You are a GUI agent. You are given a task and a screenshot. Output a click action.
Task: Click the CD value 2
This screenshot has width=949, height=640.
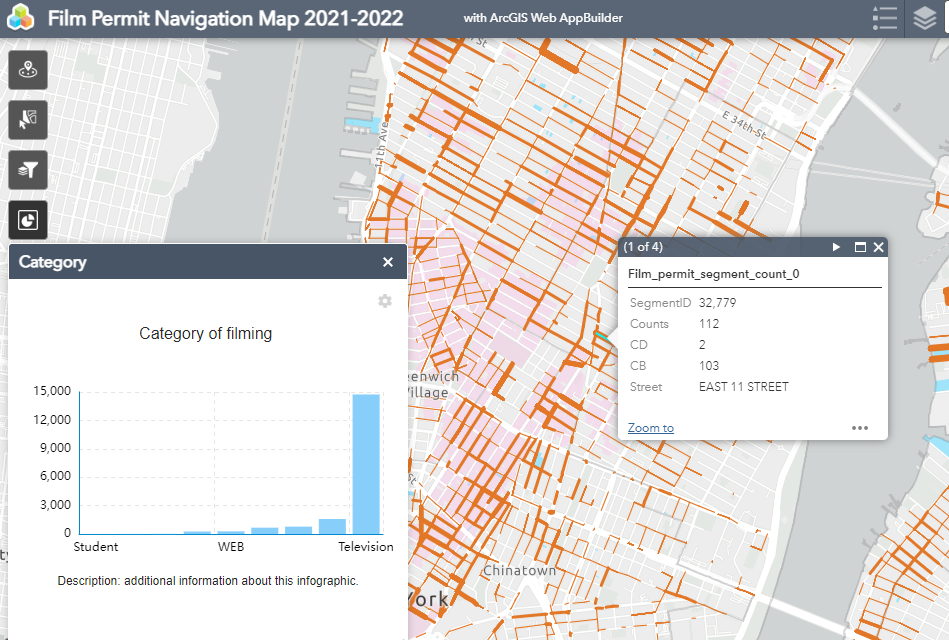pyautogui.click(x=702, y=345)
